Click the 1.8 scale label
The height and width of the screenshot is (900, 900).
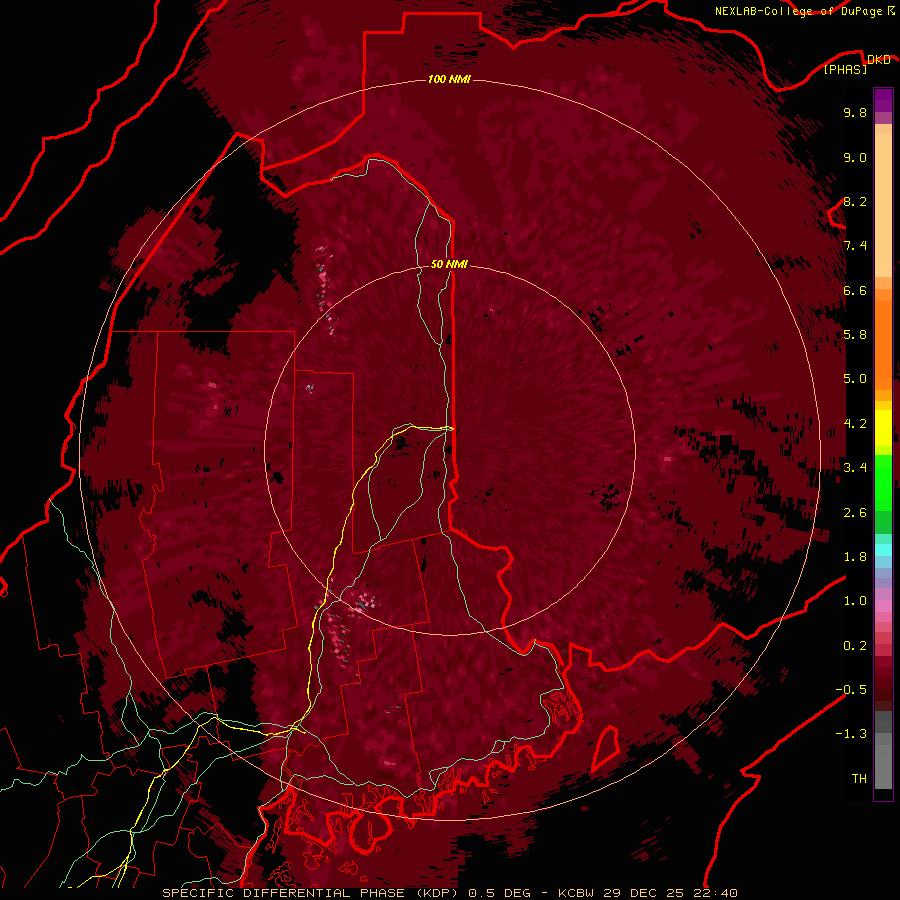coord(855,557)
